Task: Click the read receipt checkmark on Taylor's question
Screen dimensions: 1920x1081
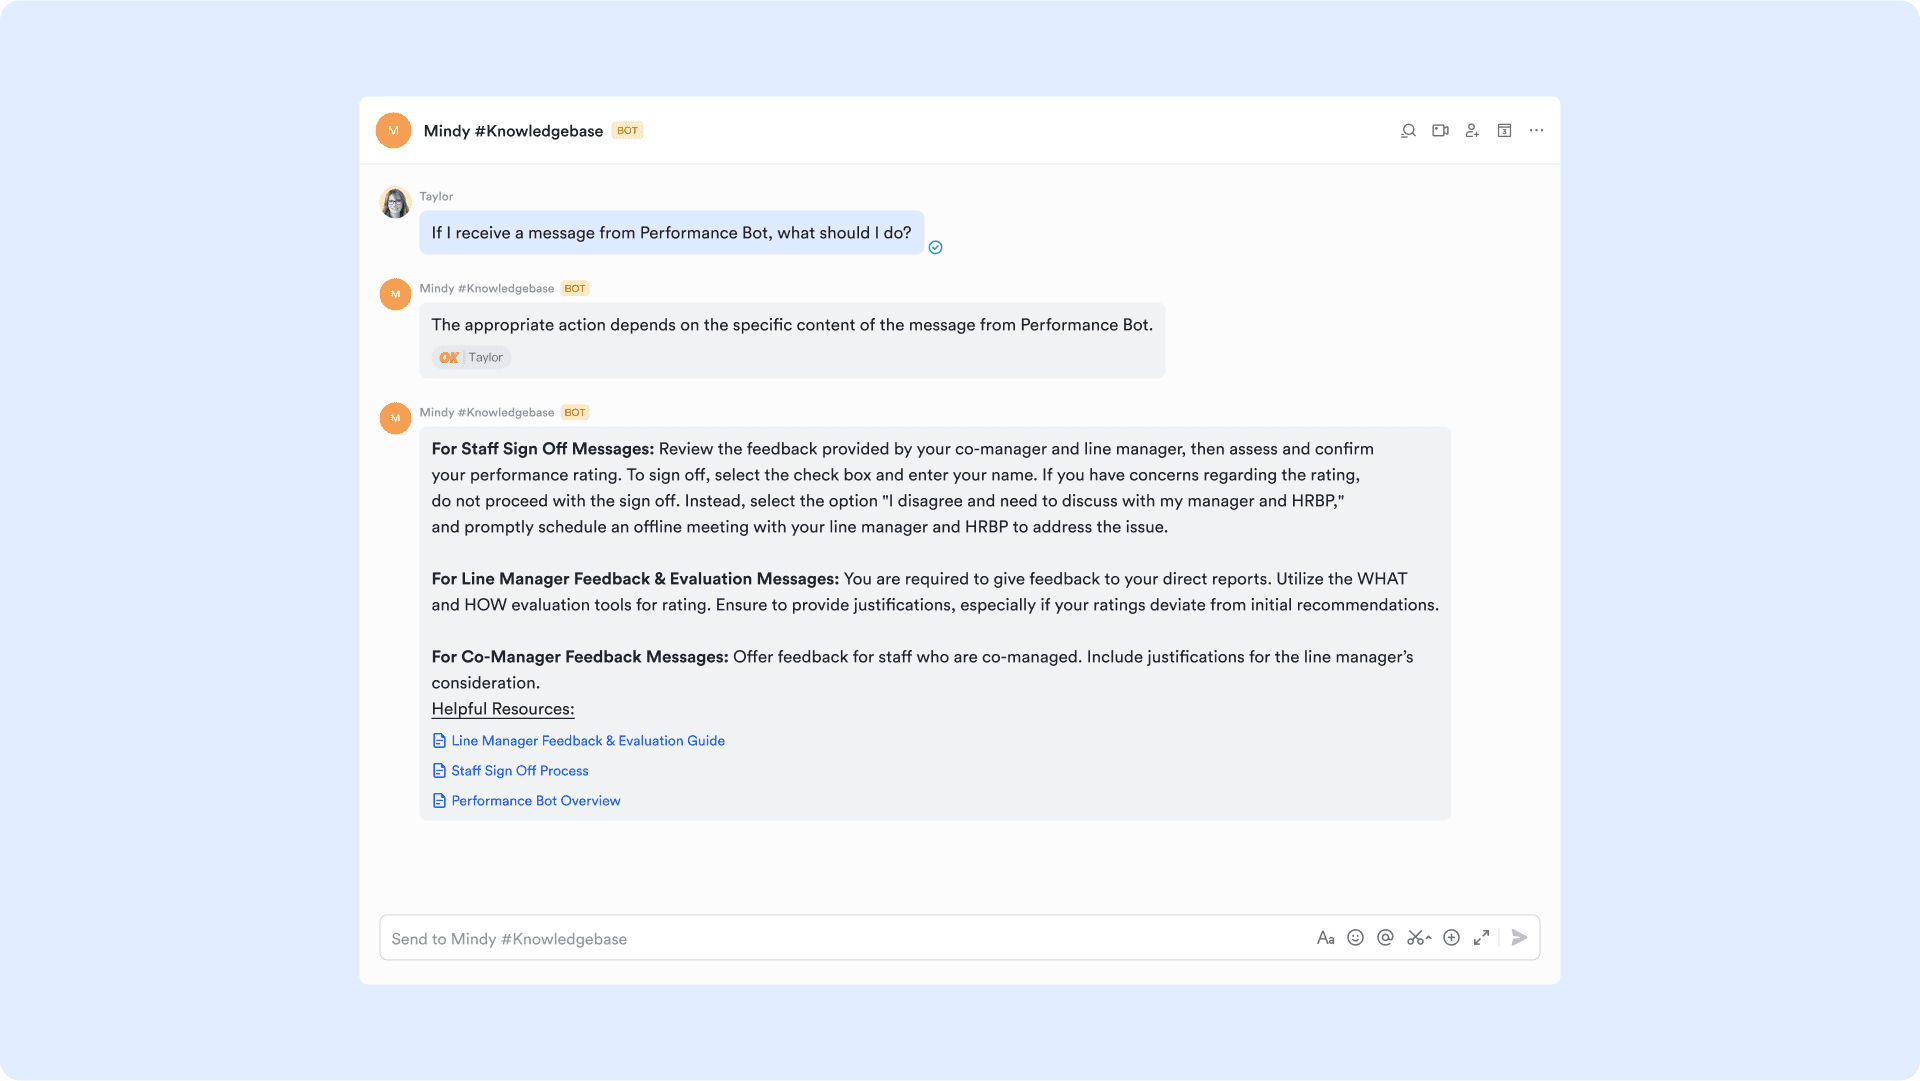Action: (x=936, y=247)
